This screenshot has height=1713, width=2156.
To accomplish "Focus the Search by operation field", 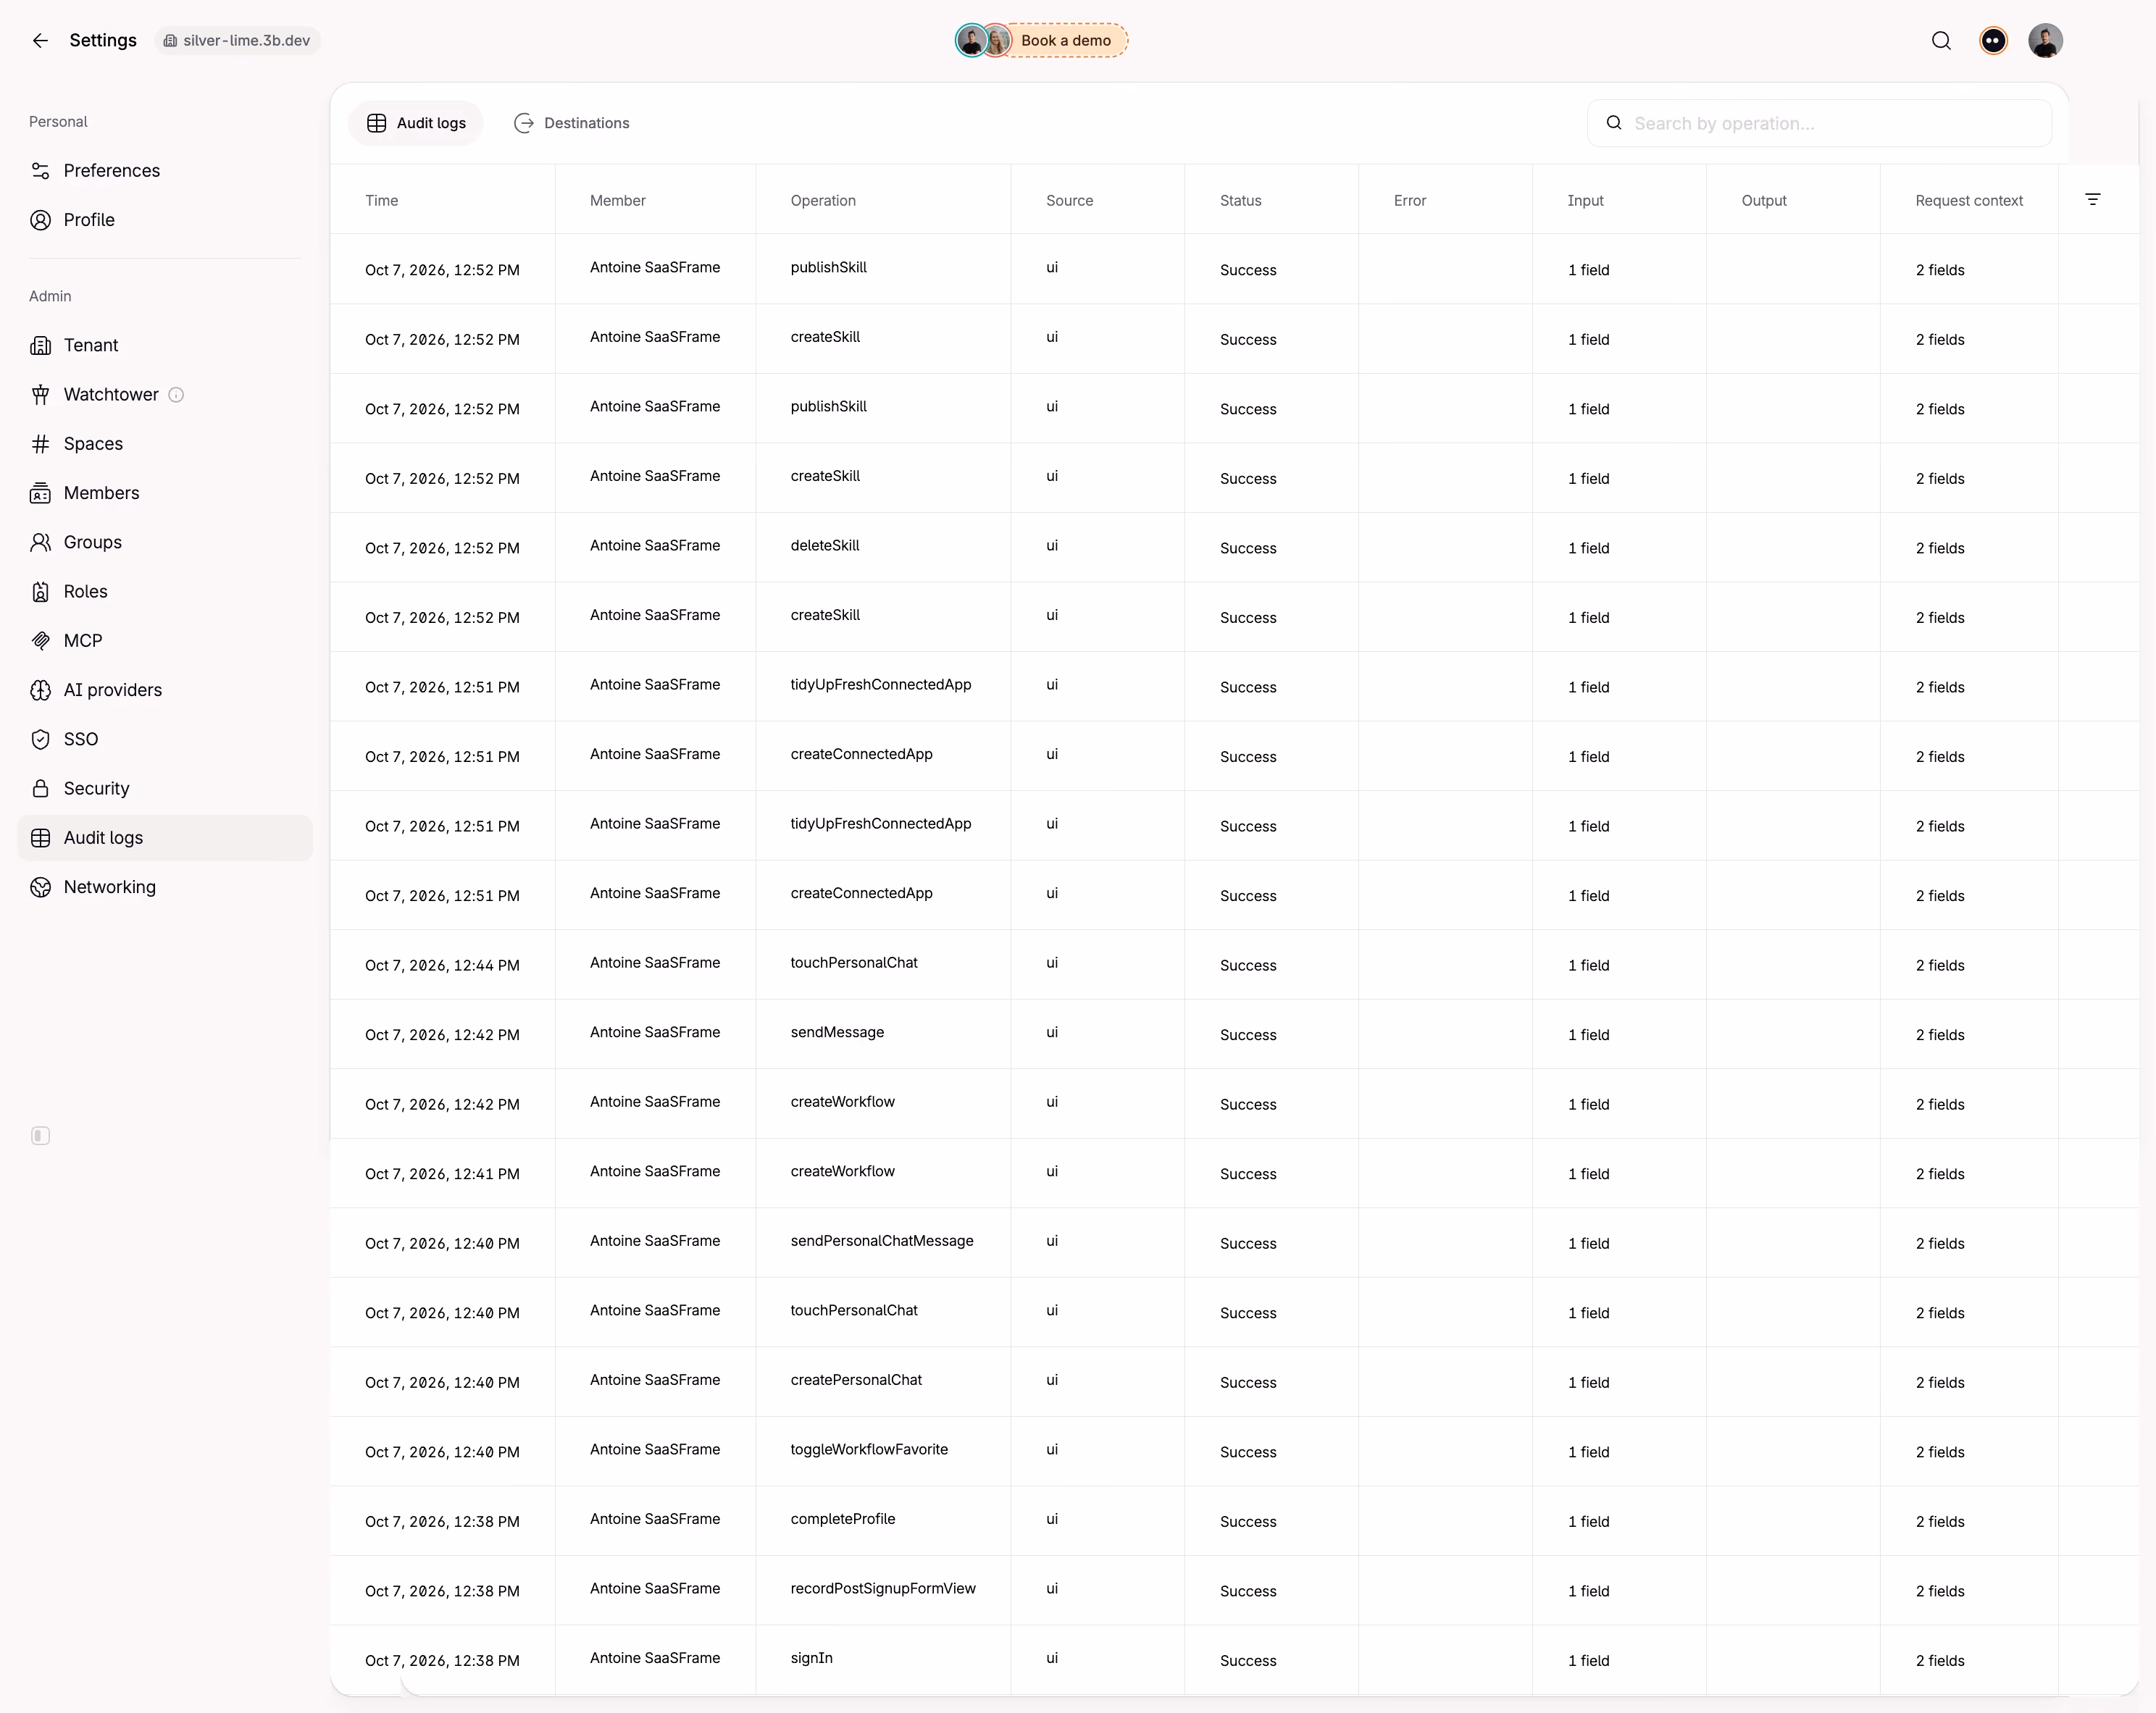I will [x=1819, y=123].
